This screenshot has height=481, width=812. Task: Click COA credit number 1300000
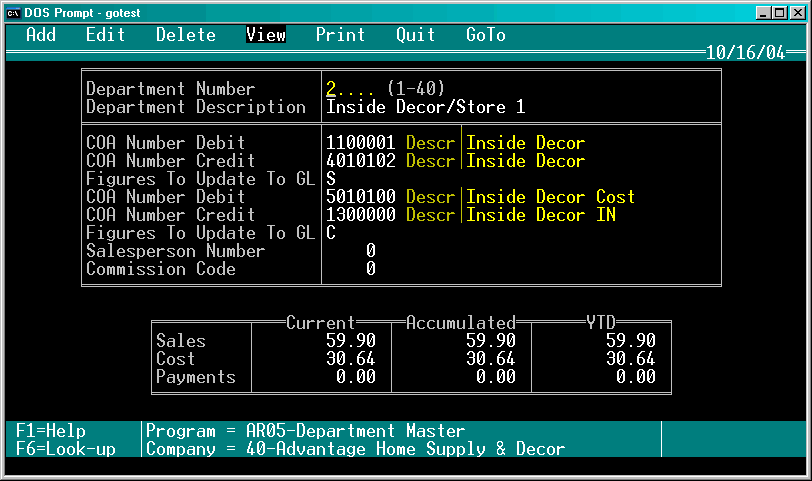(361, 215)
